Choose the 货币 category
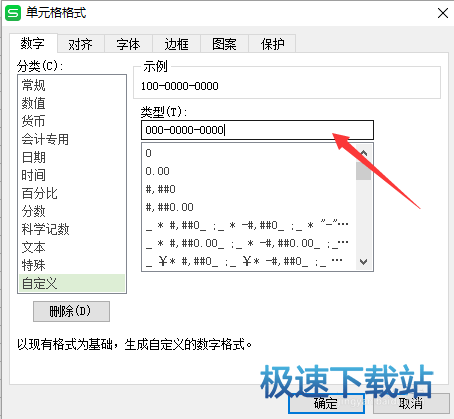Viewport: 454px width, 419px height. 72,121
